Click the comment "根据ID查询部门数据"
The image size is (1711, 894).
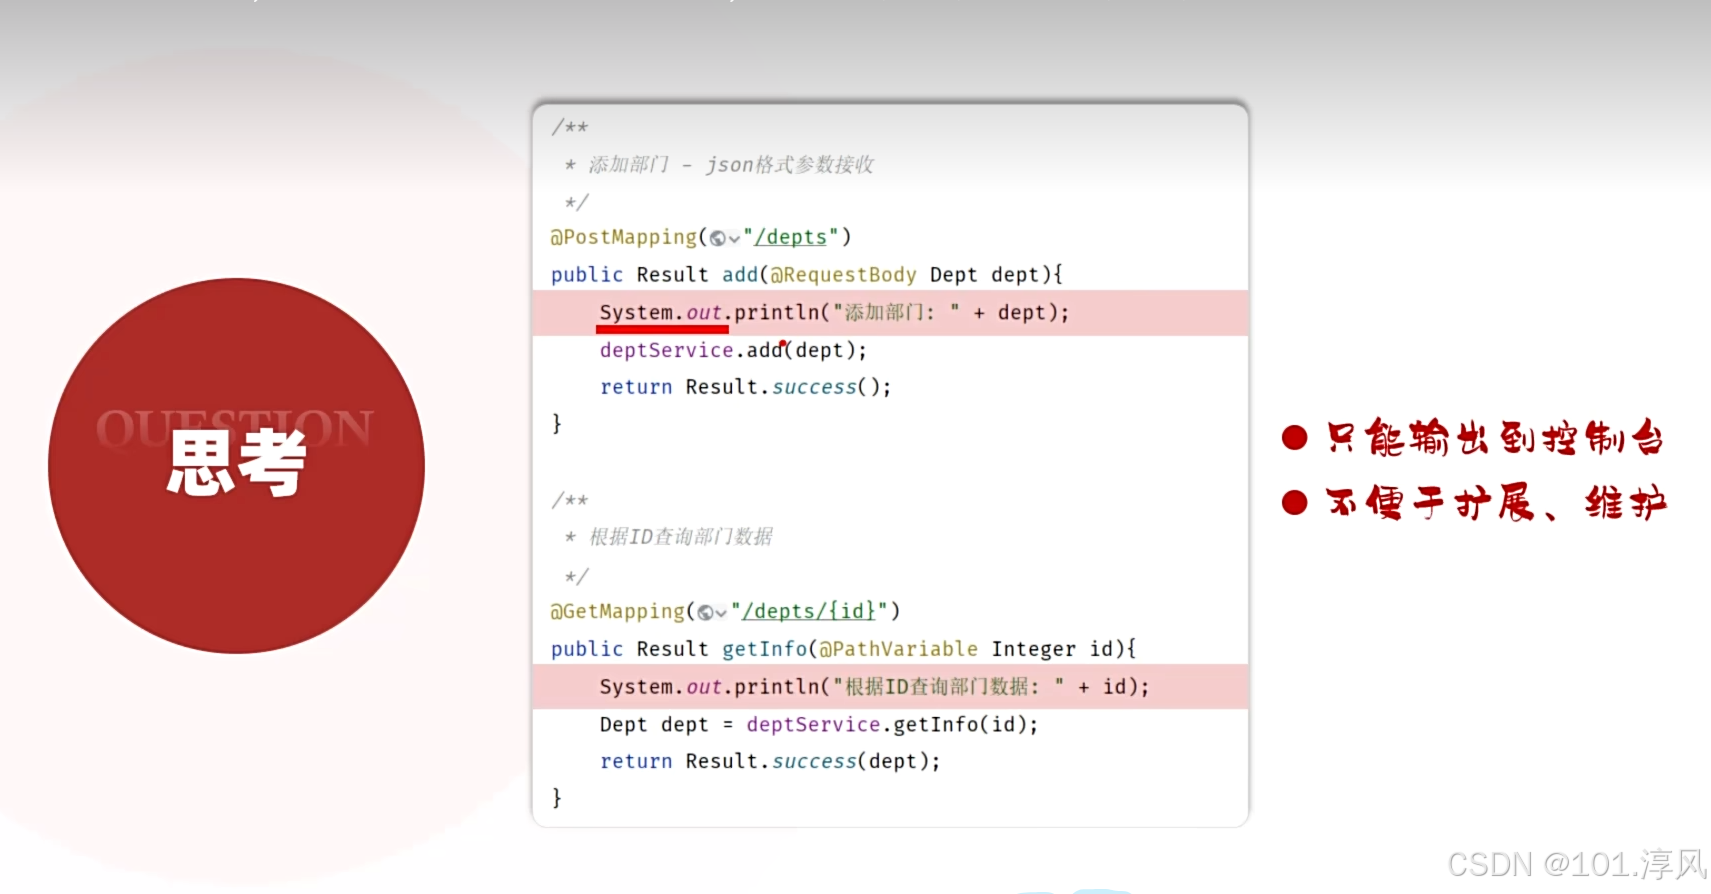(681, 537)
